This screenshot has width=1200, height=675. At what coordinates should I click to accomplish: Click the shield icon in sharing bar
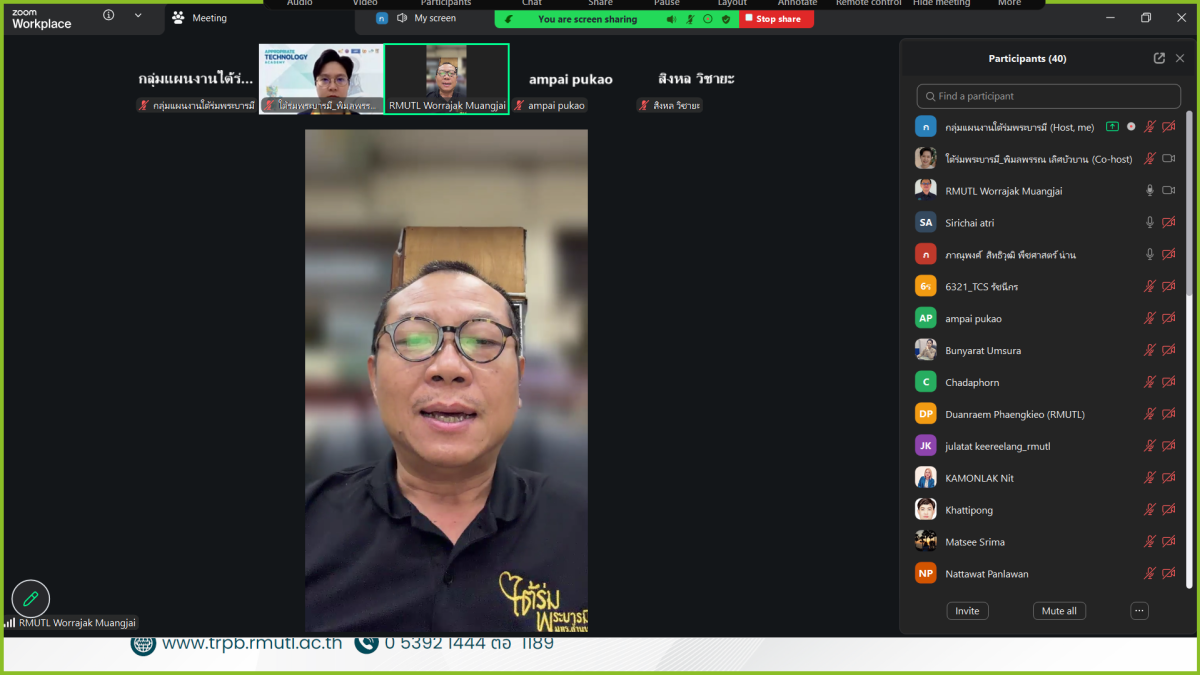726,19
